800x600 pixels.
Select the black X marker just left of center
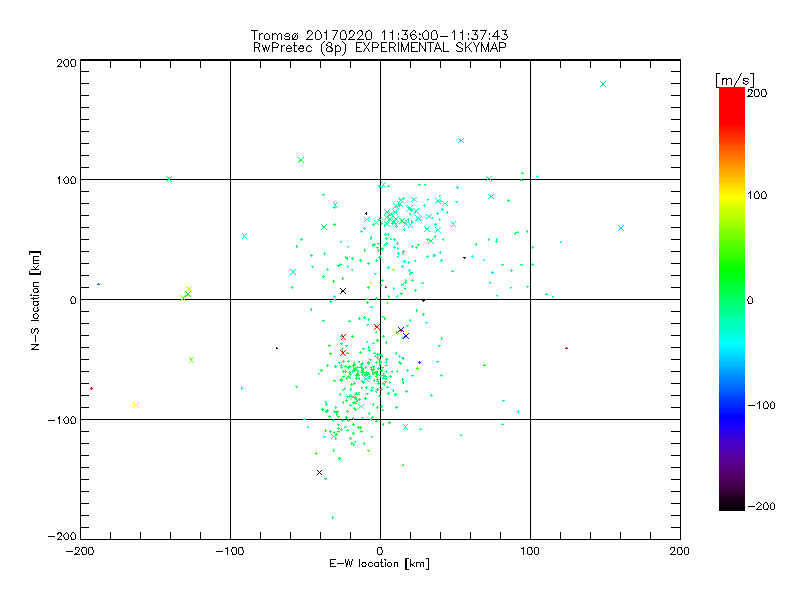coord(343,291)
